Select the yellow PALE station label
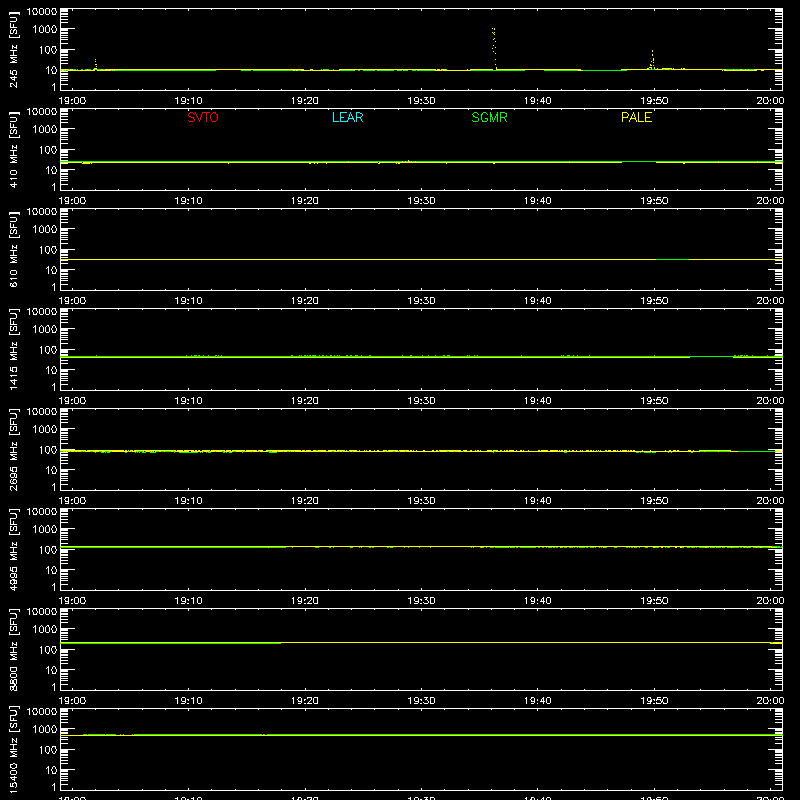Viewport: 800px width, 800px height. coord(636,117)
